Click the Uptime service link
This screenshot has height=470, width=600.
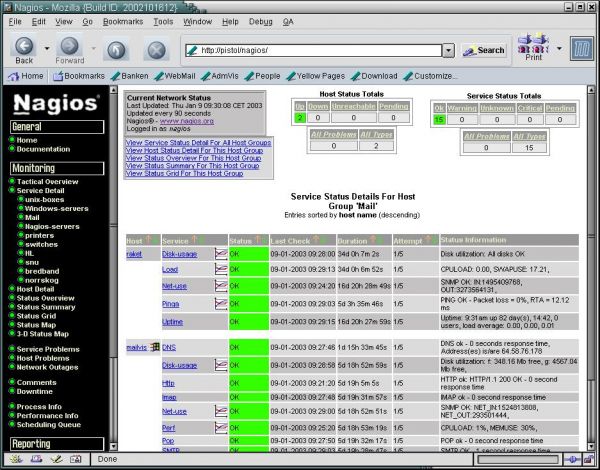172,321
